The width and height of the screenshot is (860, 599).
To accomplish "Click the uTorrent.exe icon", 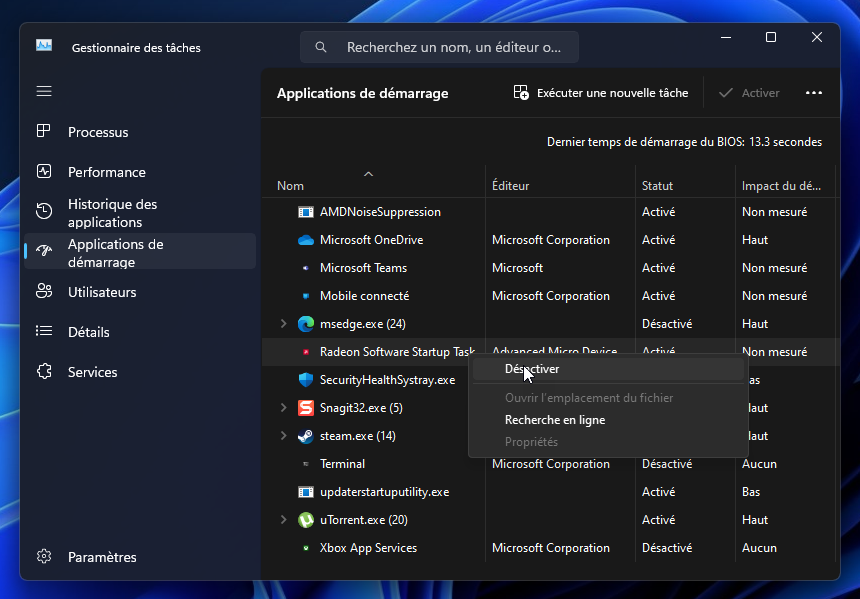I will click(x=305, y=519).
